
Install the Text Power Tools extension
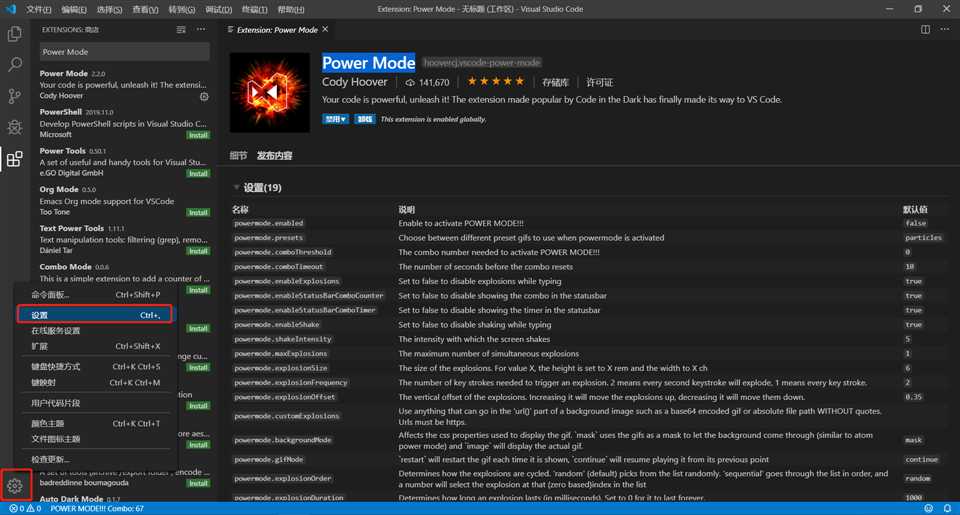(198, 251)
